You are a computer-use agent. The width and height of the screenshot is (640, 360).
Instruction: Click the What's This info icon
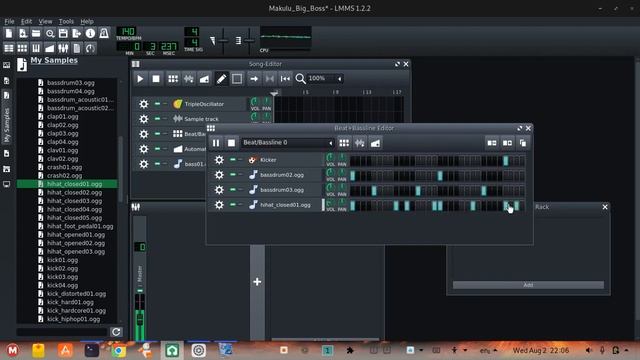tap(90, 33)
